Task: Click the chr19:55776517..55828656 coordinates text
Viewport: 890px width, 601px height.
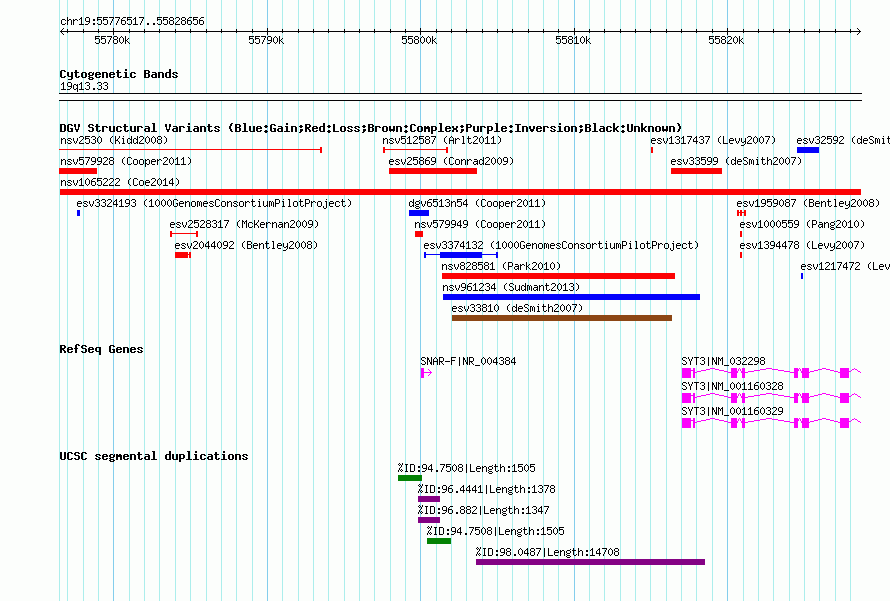Action: pyautogui.click(x=132, y=21)
